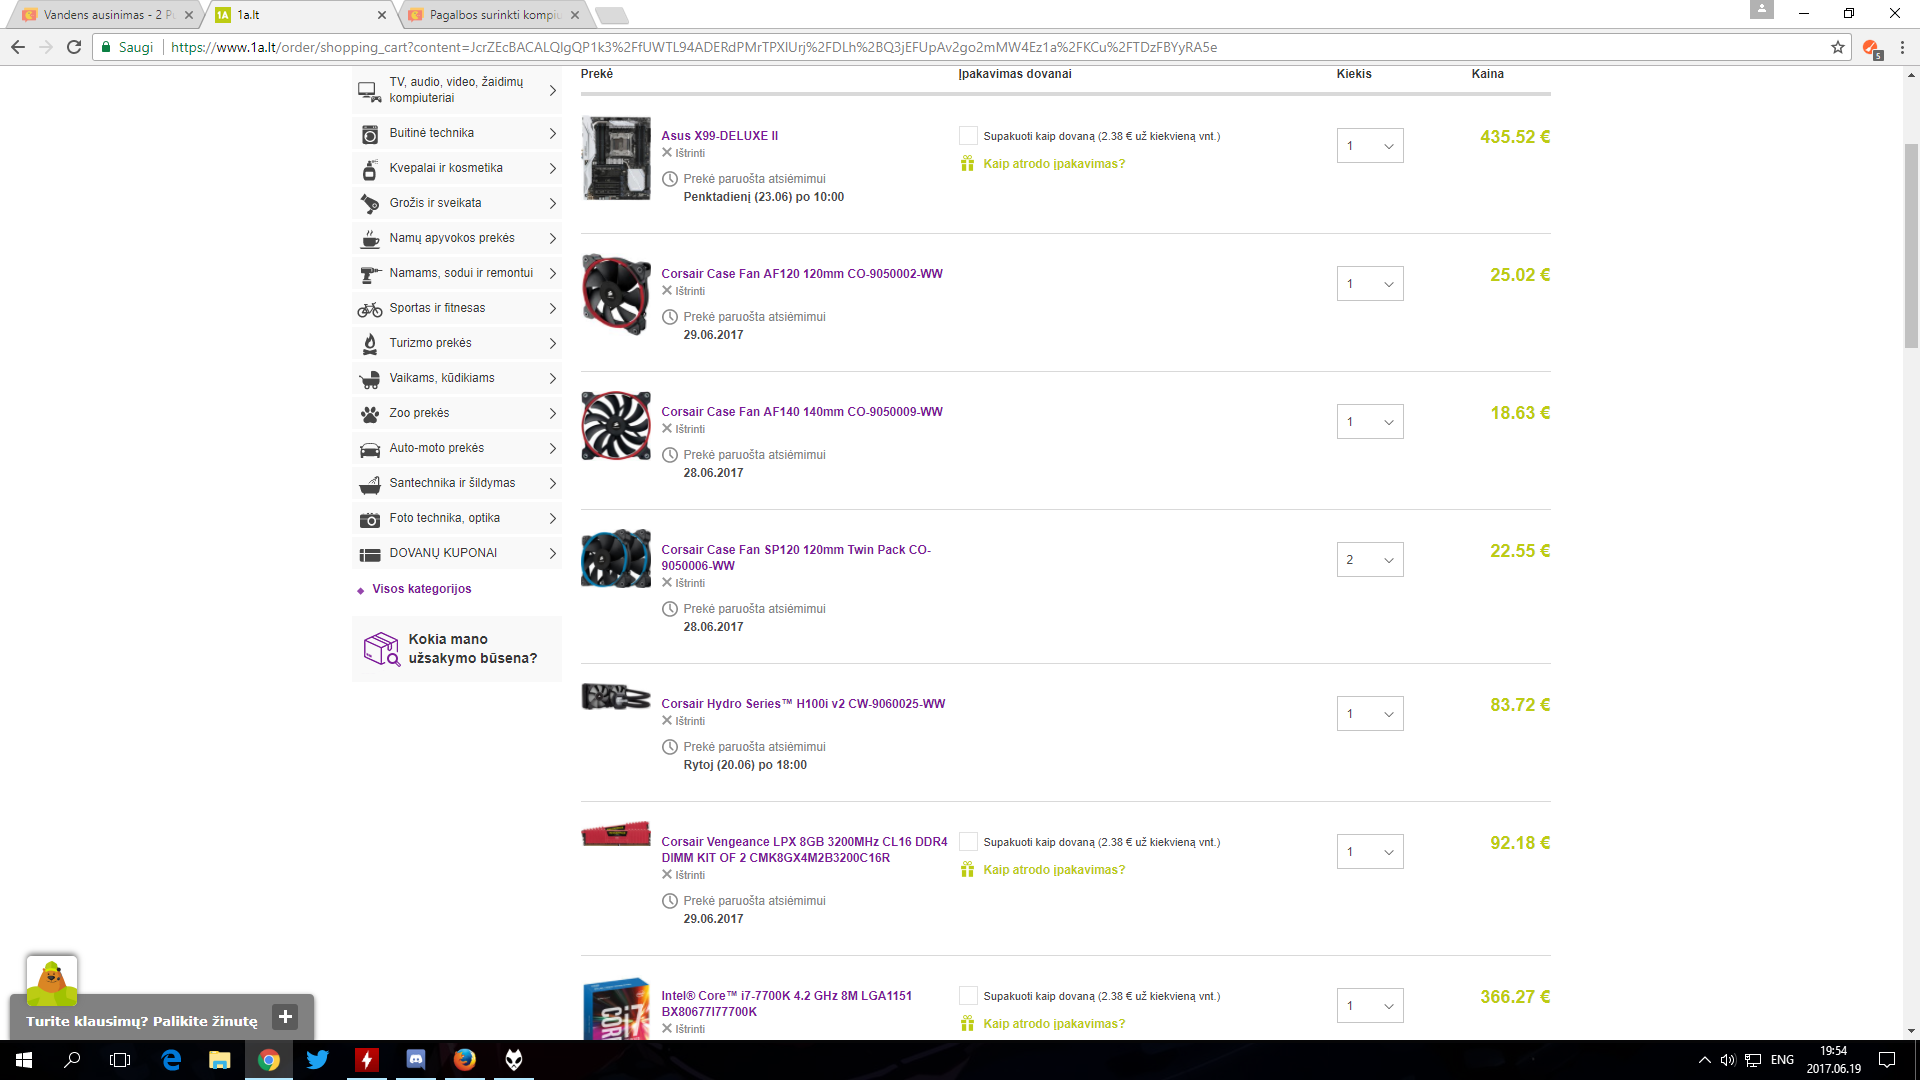Image resolution: width=1920 pixels, height=1080 pixels.
Task: Check gift wrap option for Corsair Vengeance LPX
Action: pyautogui.click(x=968, y=842)
